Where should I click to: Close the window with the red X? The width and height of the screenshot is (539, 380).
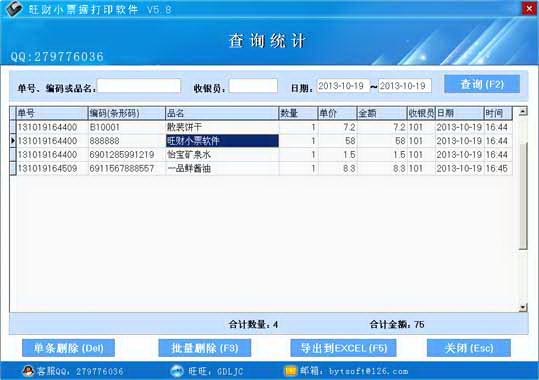click(529, 8)
